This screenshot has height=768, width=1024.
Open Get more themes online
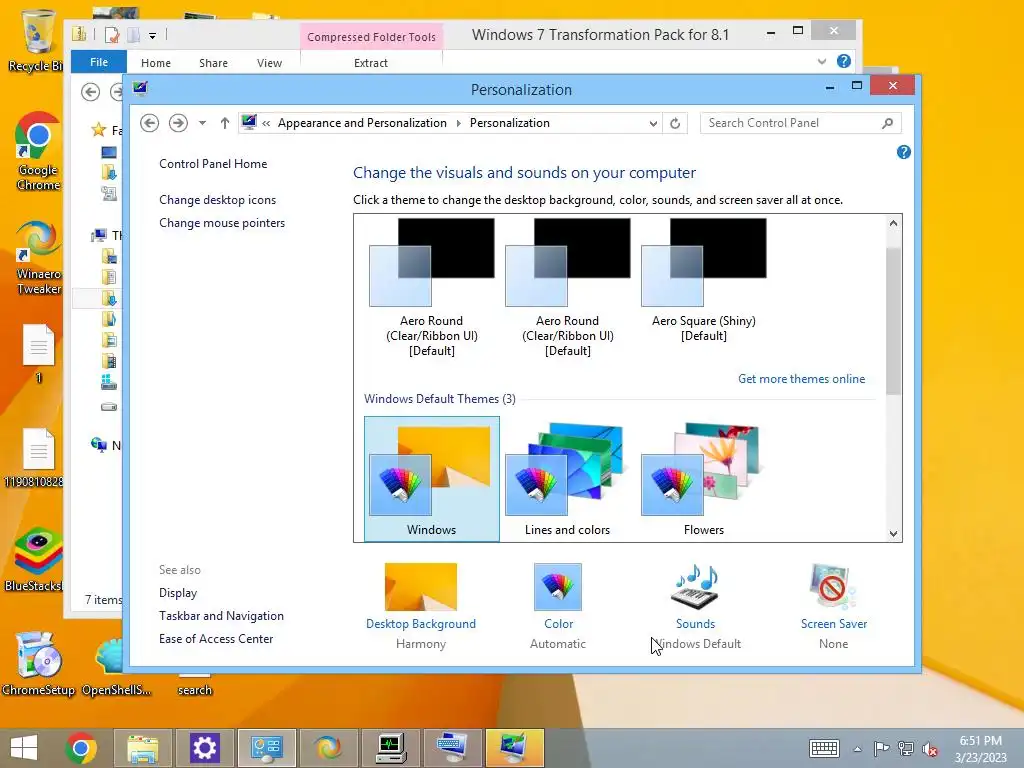[x=801, y=379]
